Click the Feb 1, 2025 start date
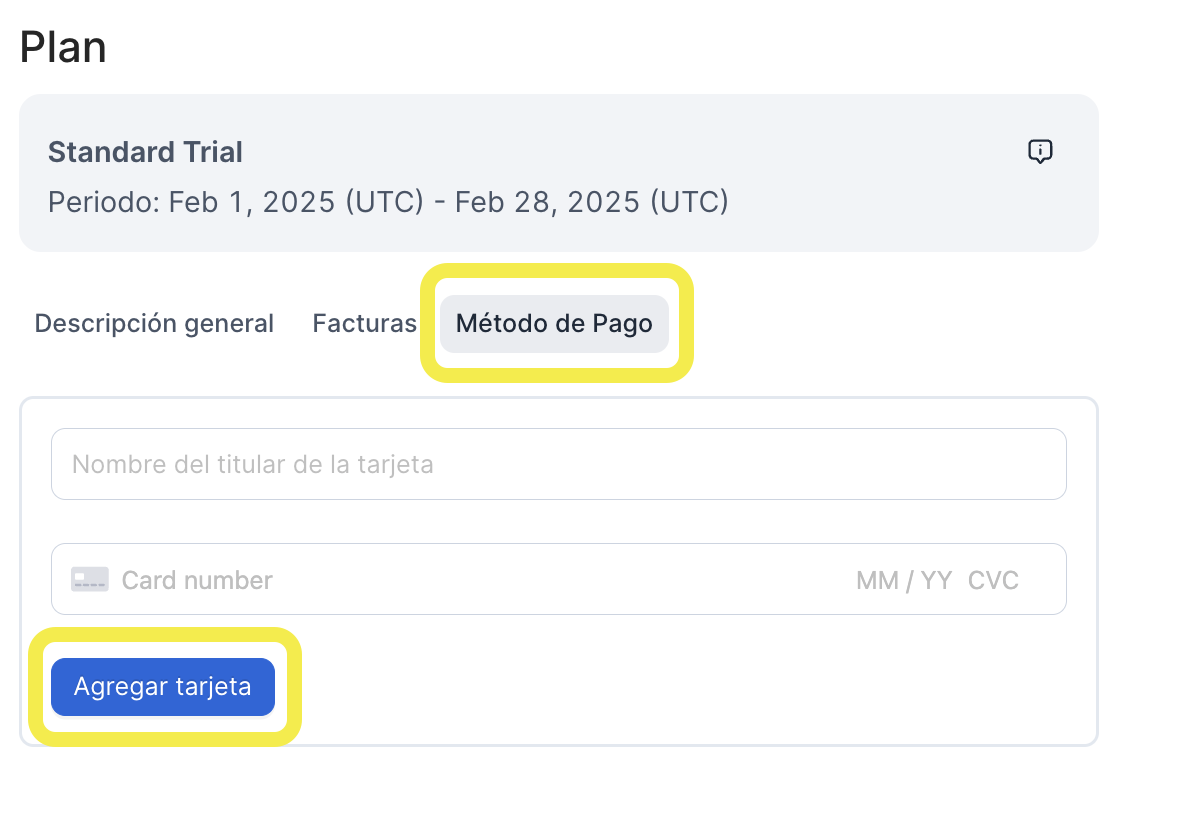Image resolution: width=1186 pixels, height=818 pixels. coord(252,202)
